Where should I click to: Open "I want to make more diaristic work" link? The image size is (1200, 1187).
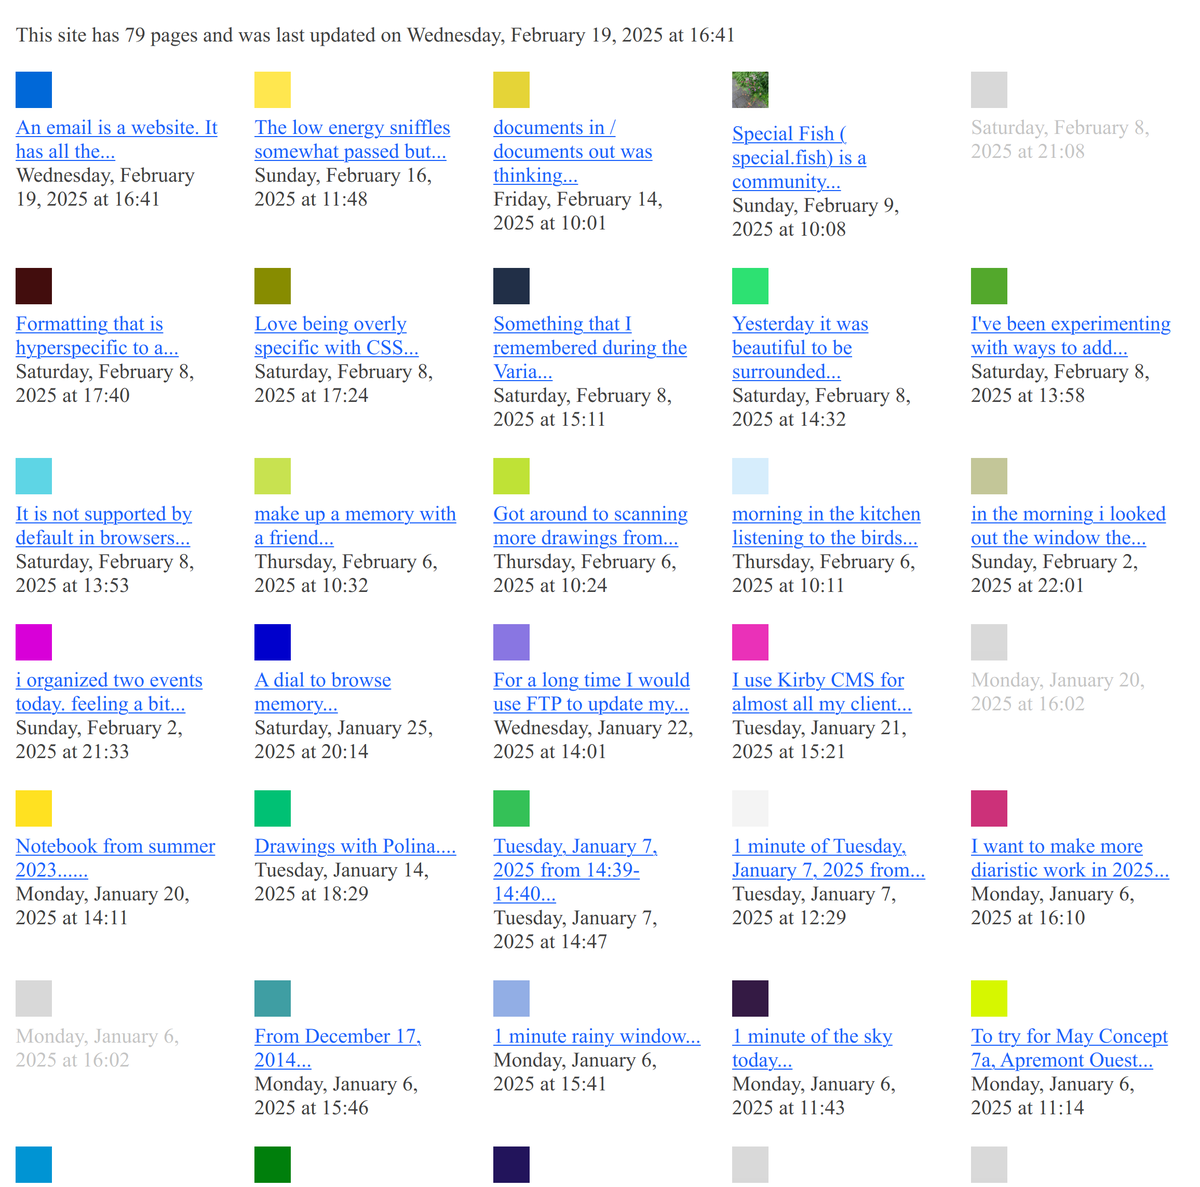pyautogui.click(x=1070, y=858)
